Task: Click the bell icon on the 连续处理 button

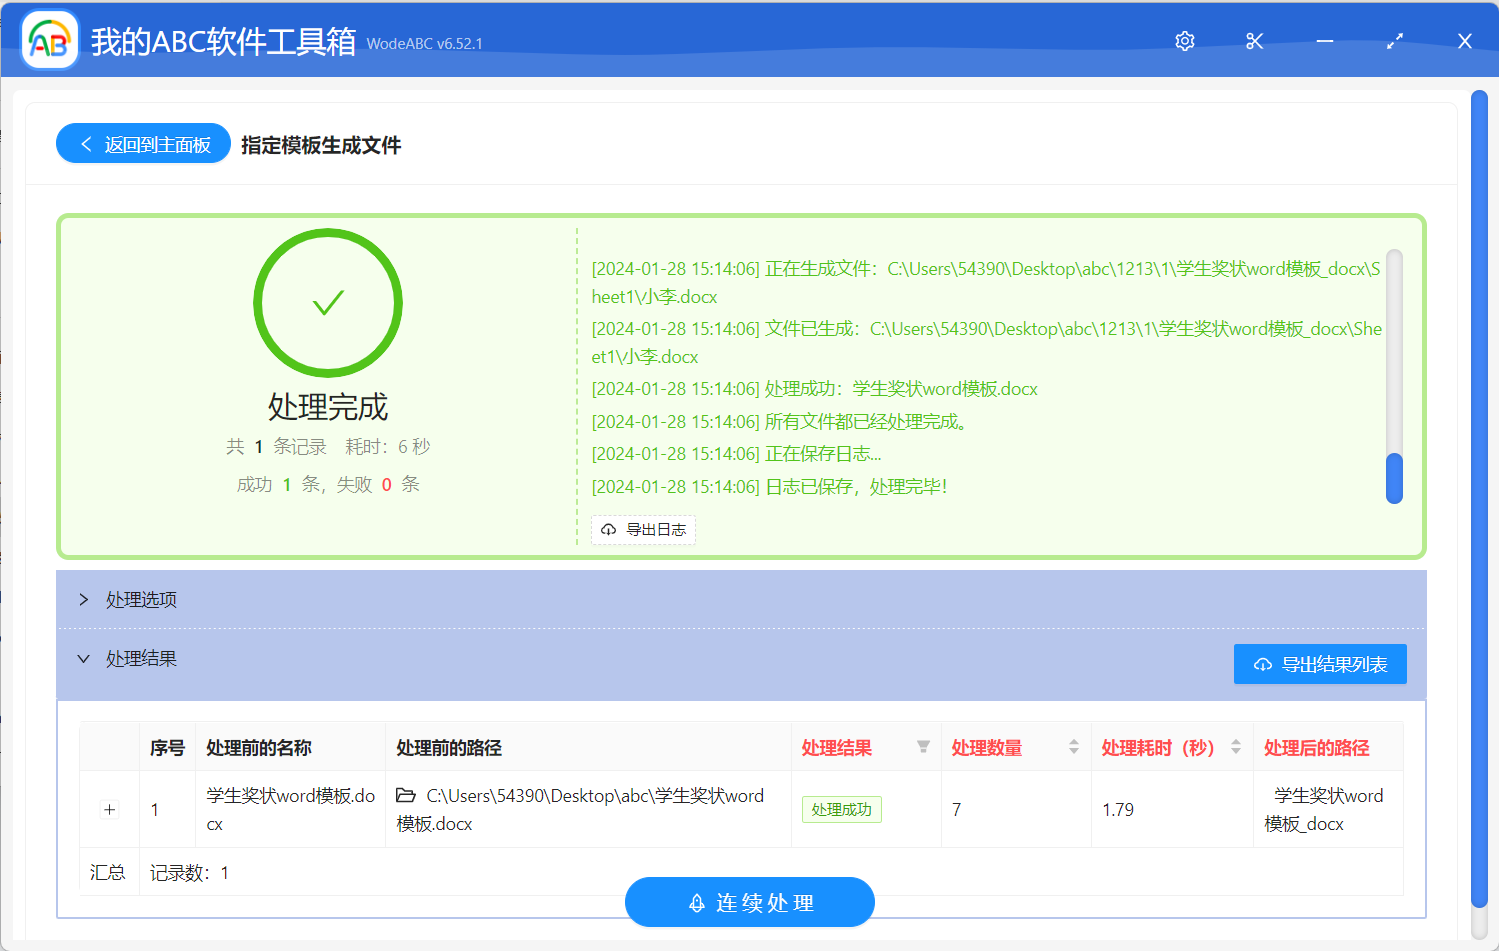Action: tap(696, 901)
